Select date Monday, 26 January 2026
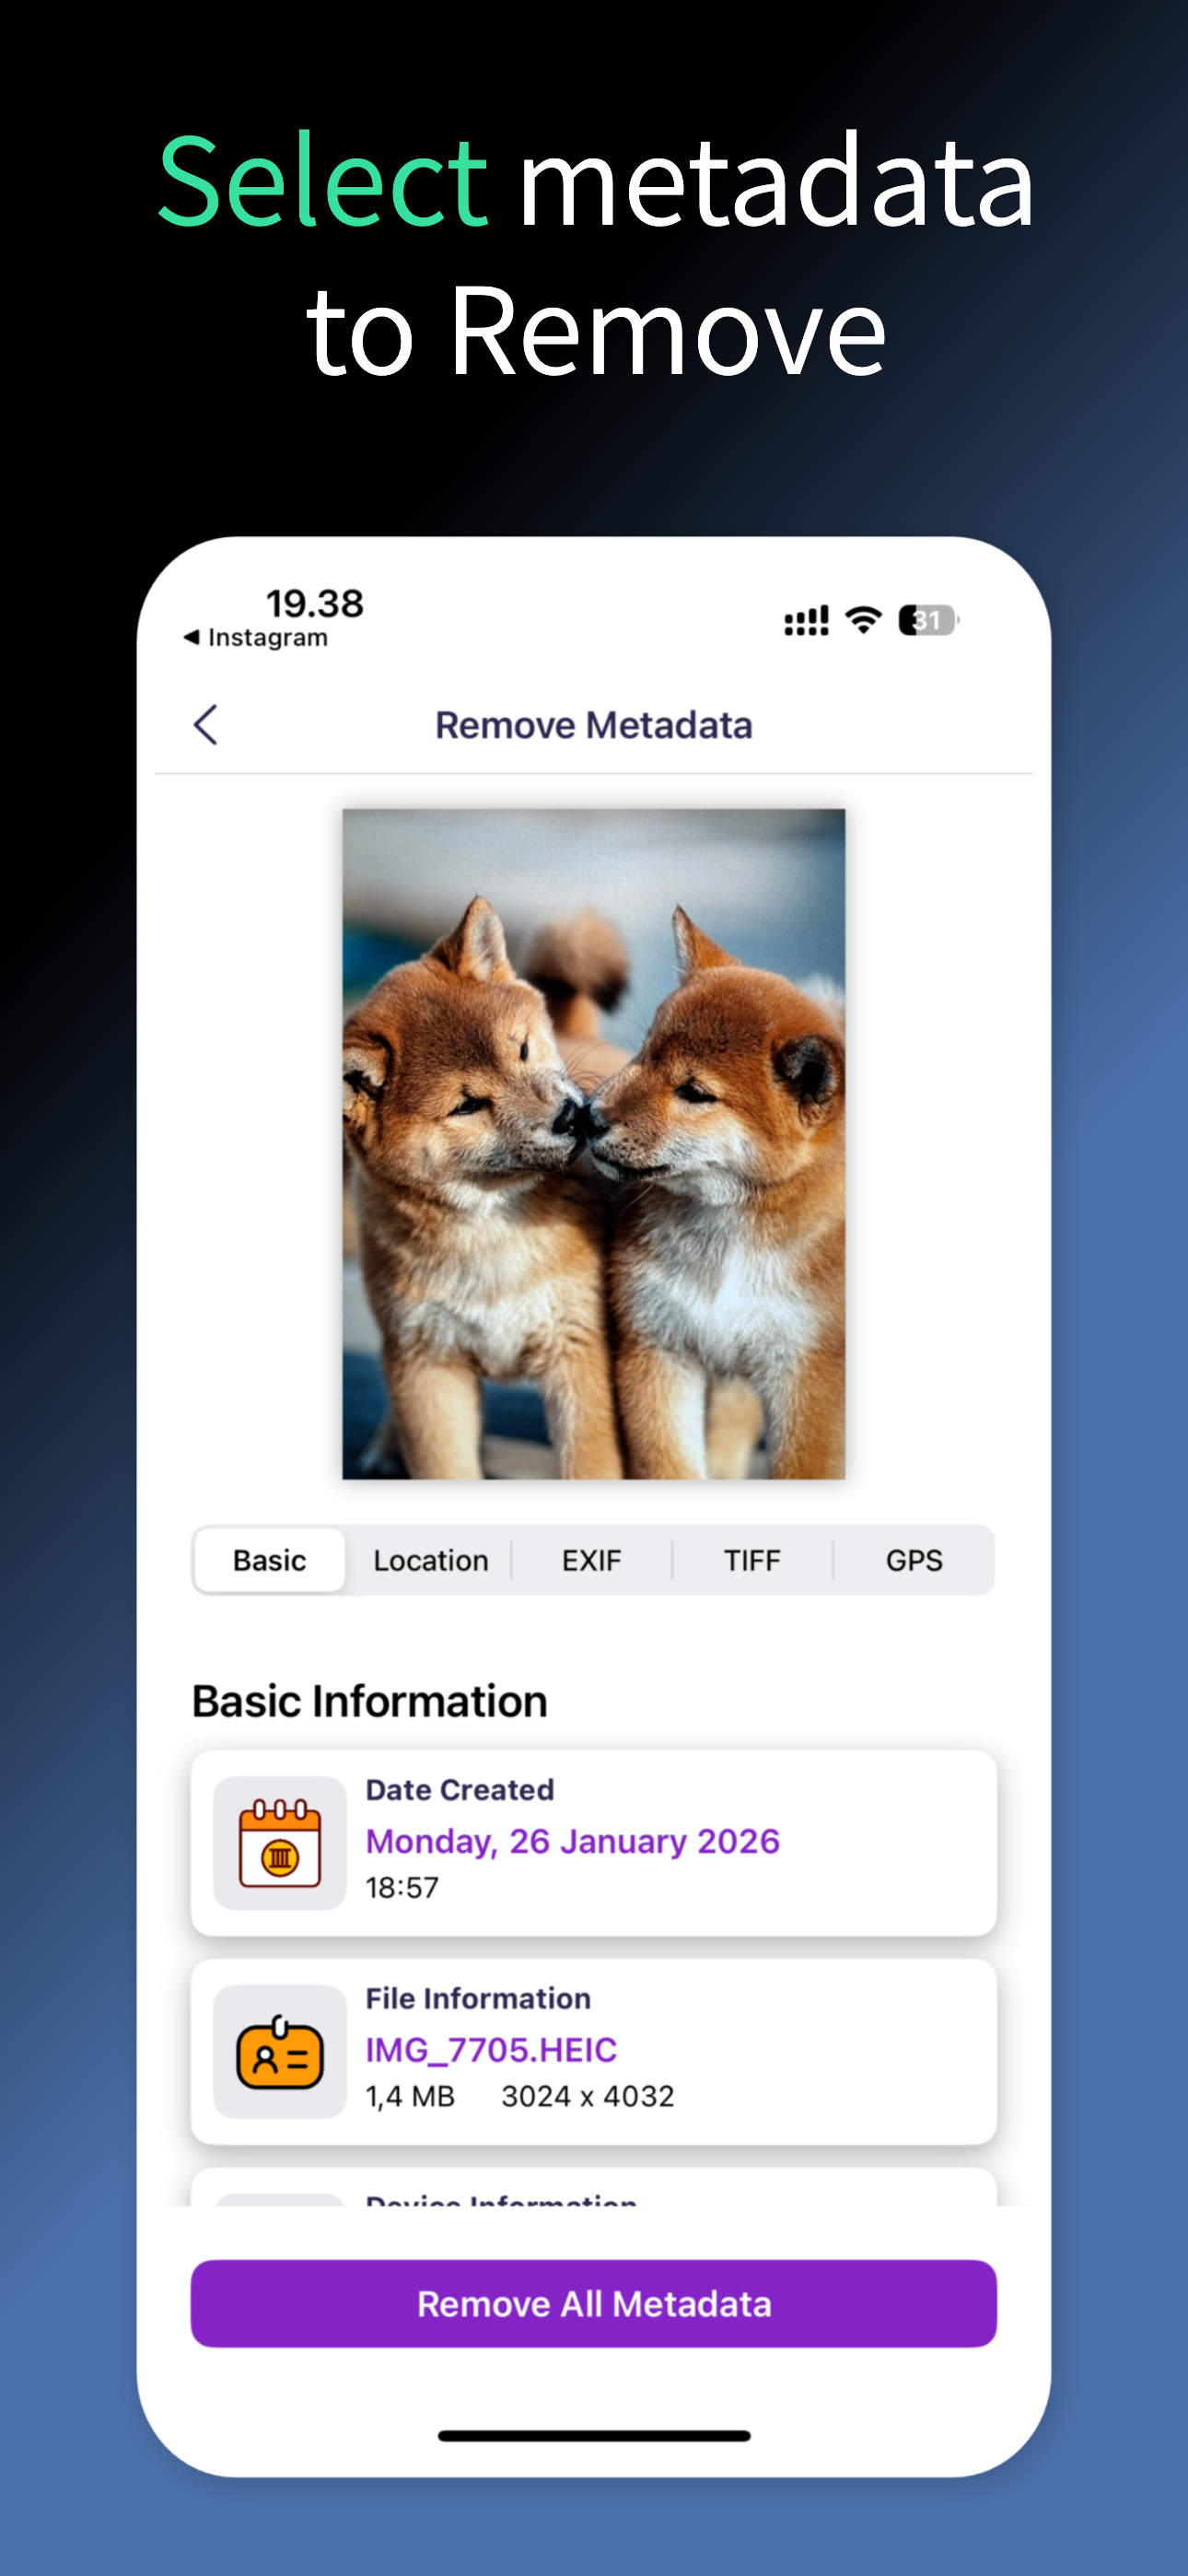 (x=572, y=1841)
